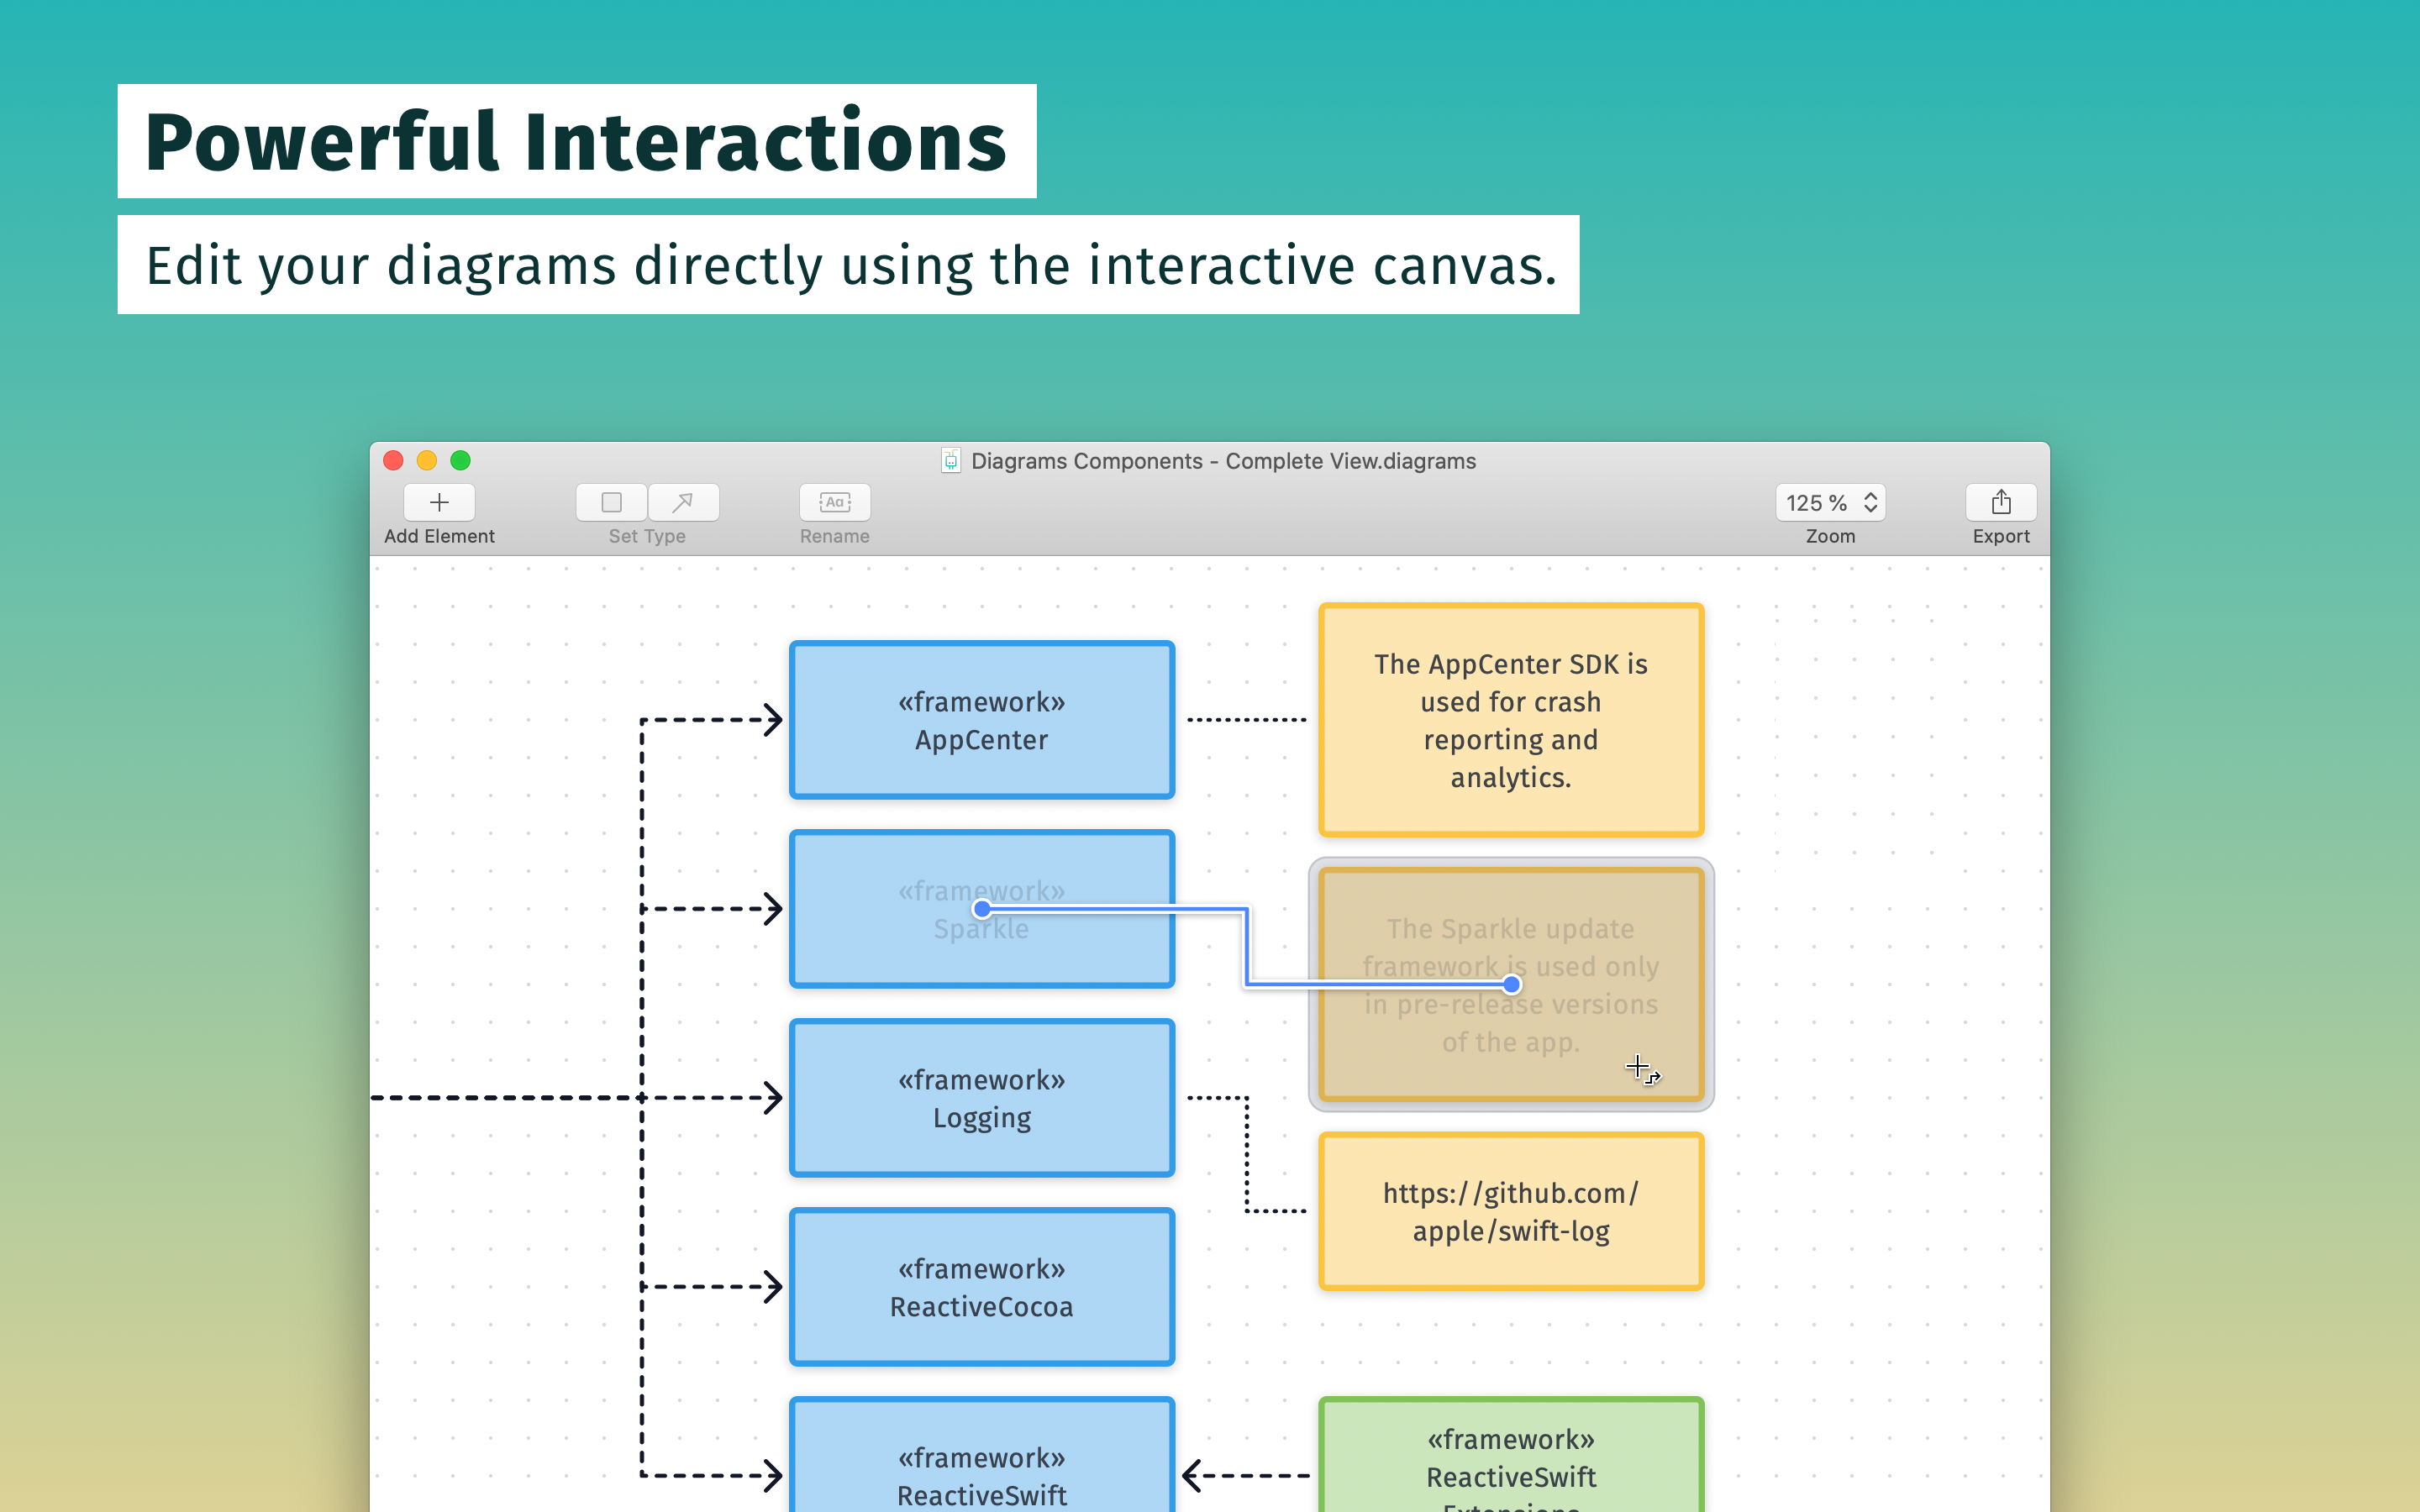Screen dimensions: 2420x1512
Task: Select the Sparkle framework box
Action: tap(981, 909)
